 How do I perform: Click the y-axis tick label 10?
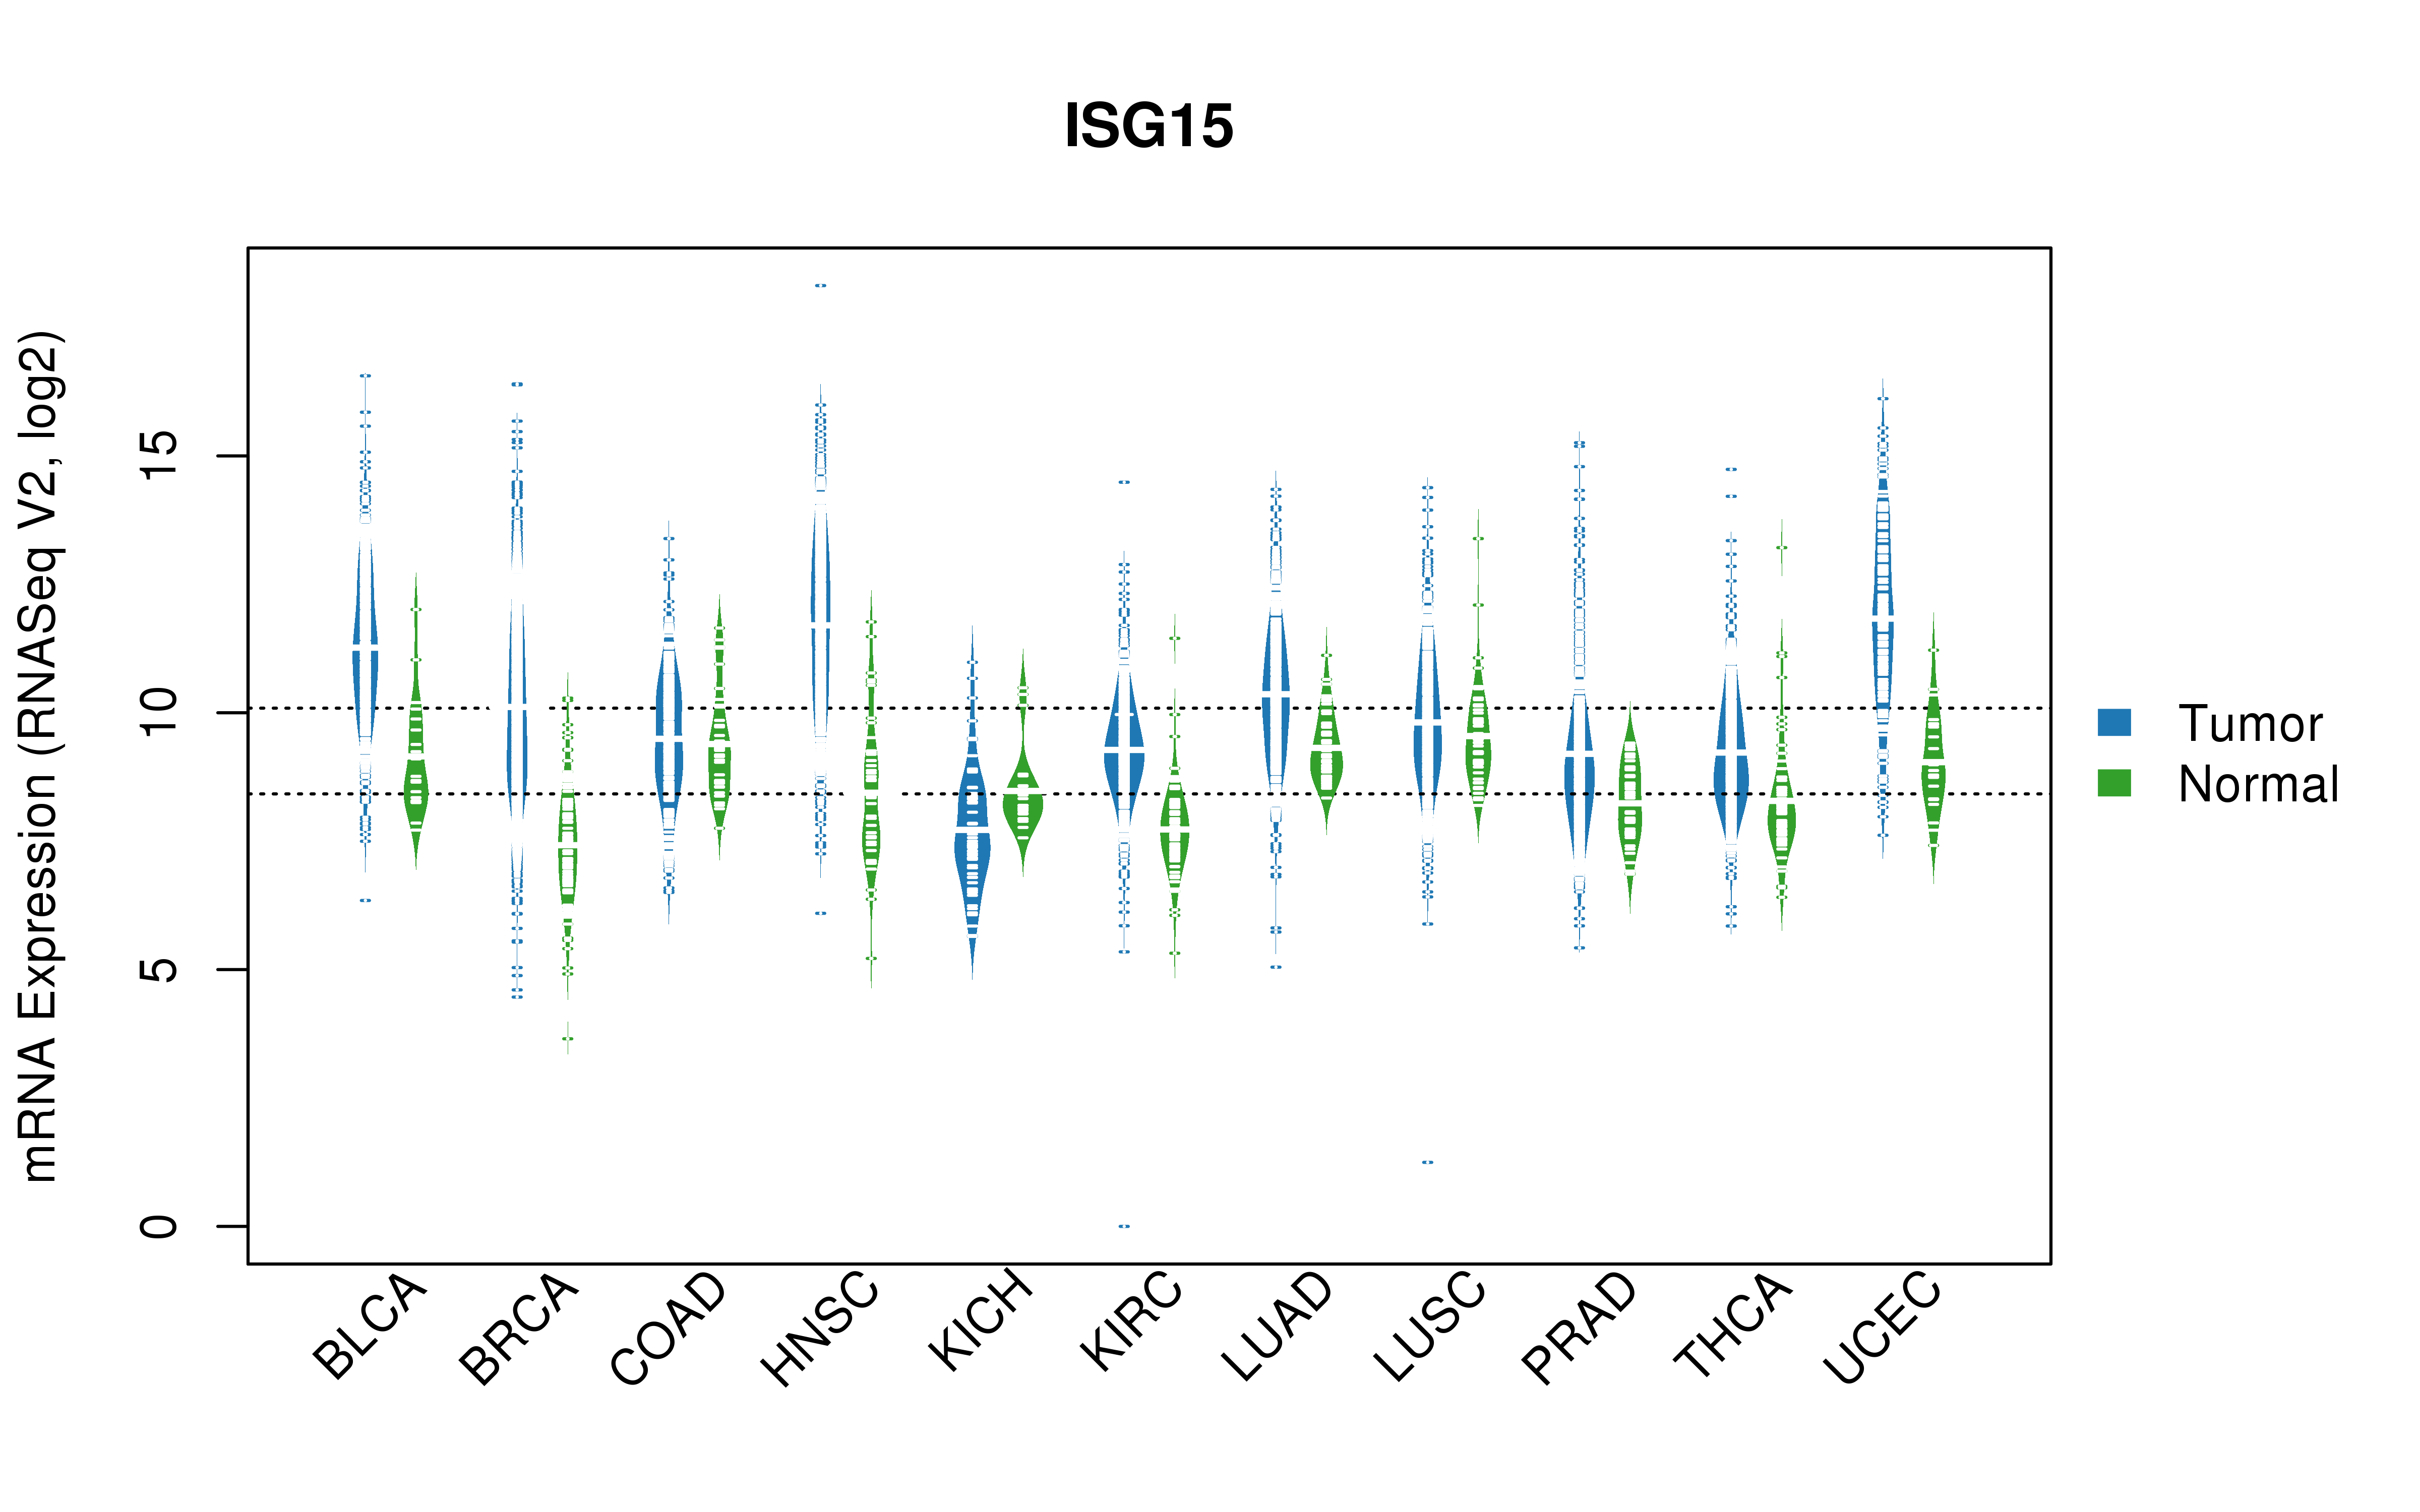(x=158, y=713)
